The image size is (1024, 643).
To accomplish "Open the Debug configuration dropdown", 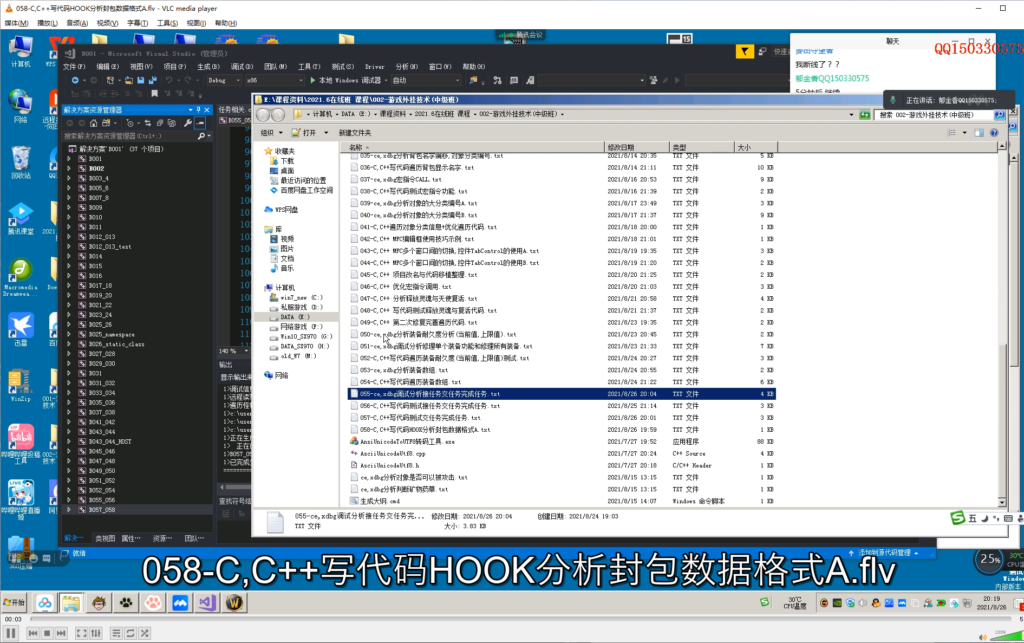I will coord(224,80).
